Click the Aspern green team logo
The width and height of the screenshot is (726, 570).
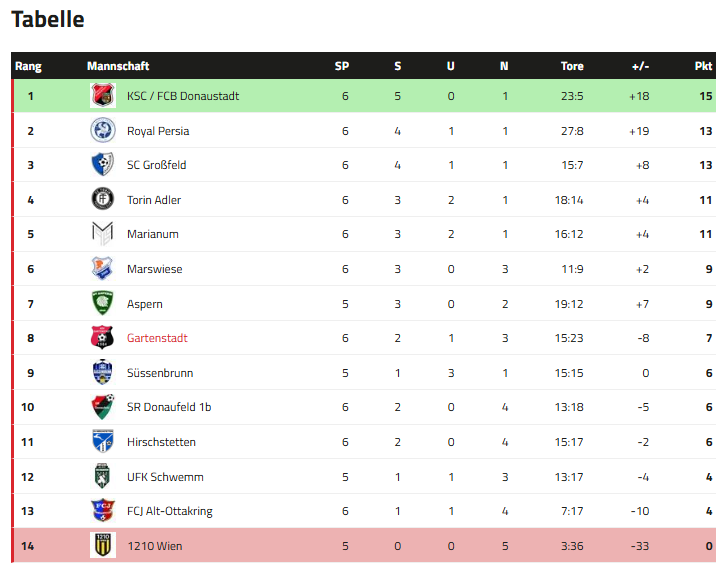coord(103,303)
